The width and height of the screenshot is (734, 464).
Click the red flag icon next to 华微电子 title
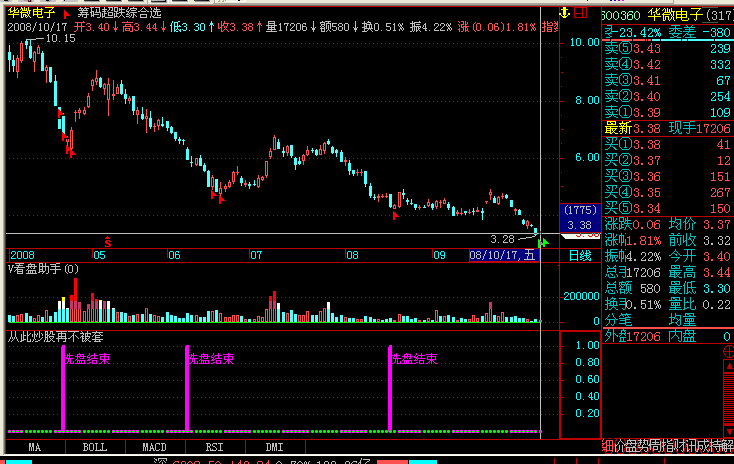pos(66,14)
